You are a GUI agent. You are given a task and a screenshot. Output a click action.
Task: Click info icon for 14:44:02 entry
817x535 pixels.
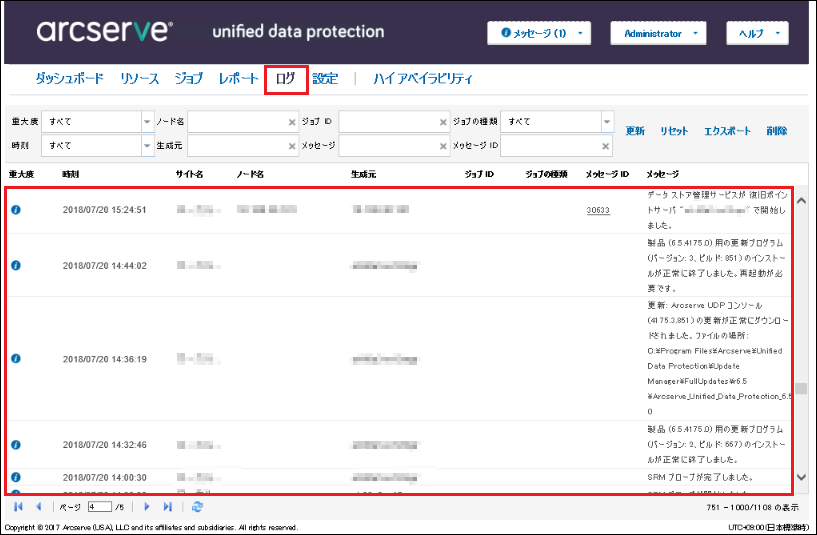click(x=16, y=265)
